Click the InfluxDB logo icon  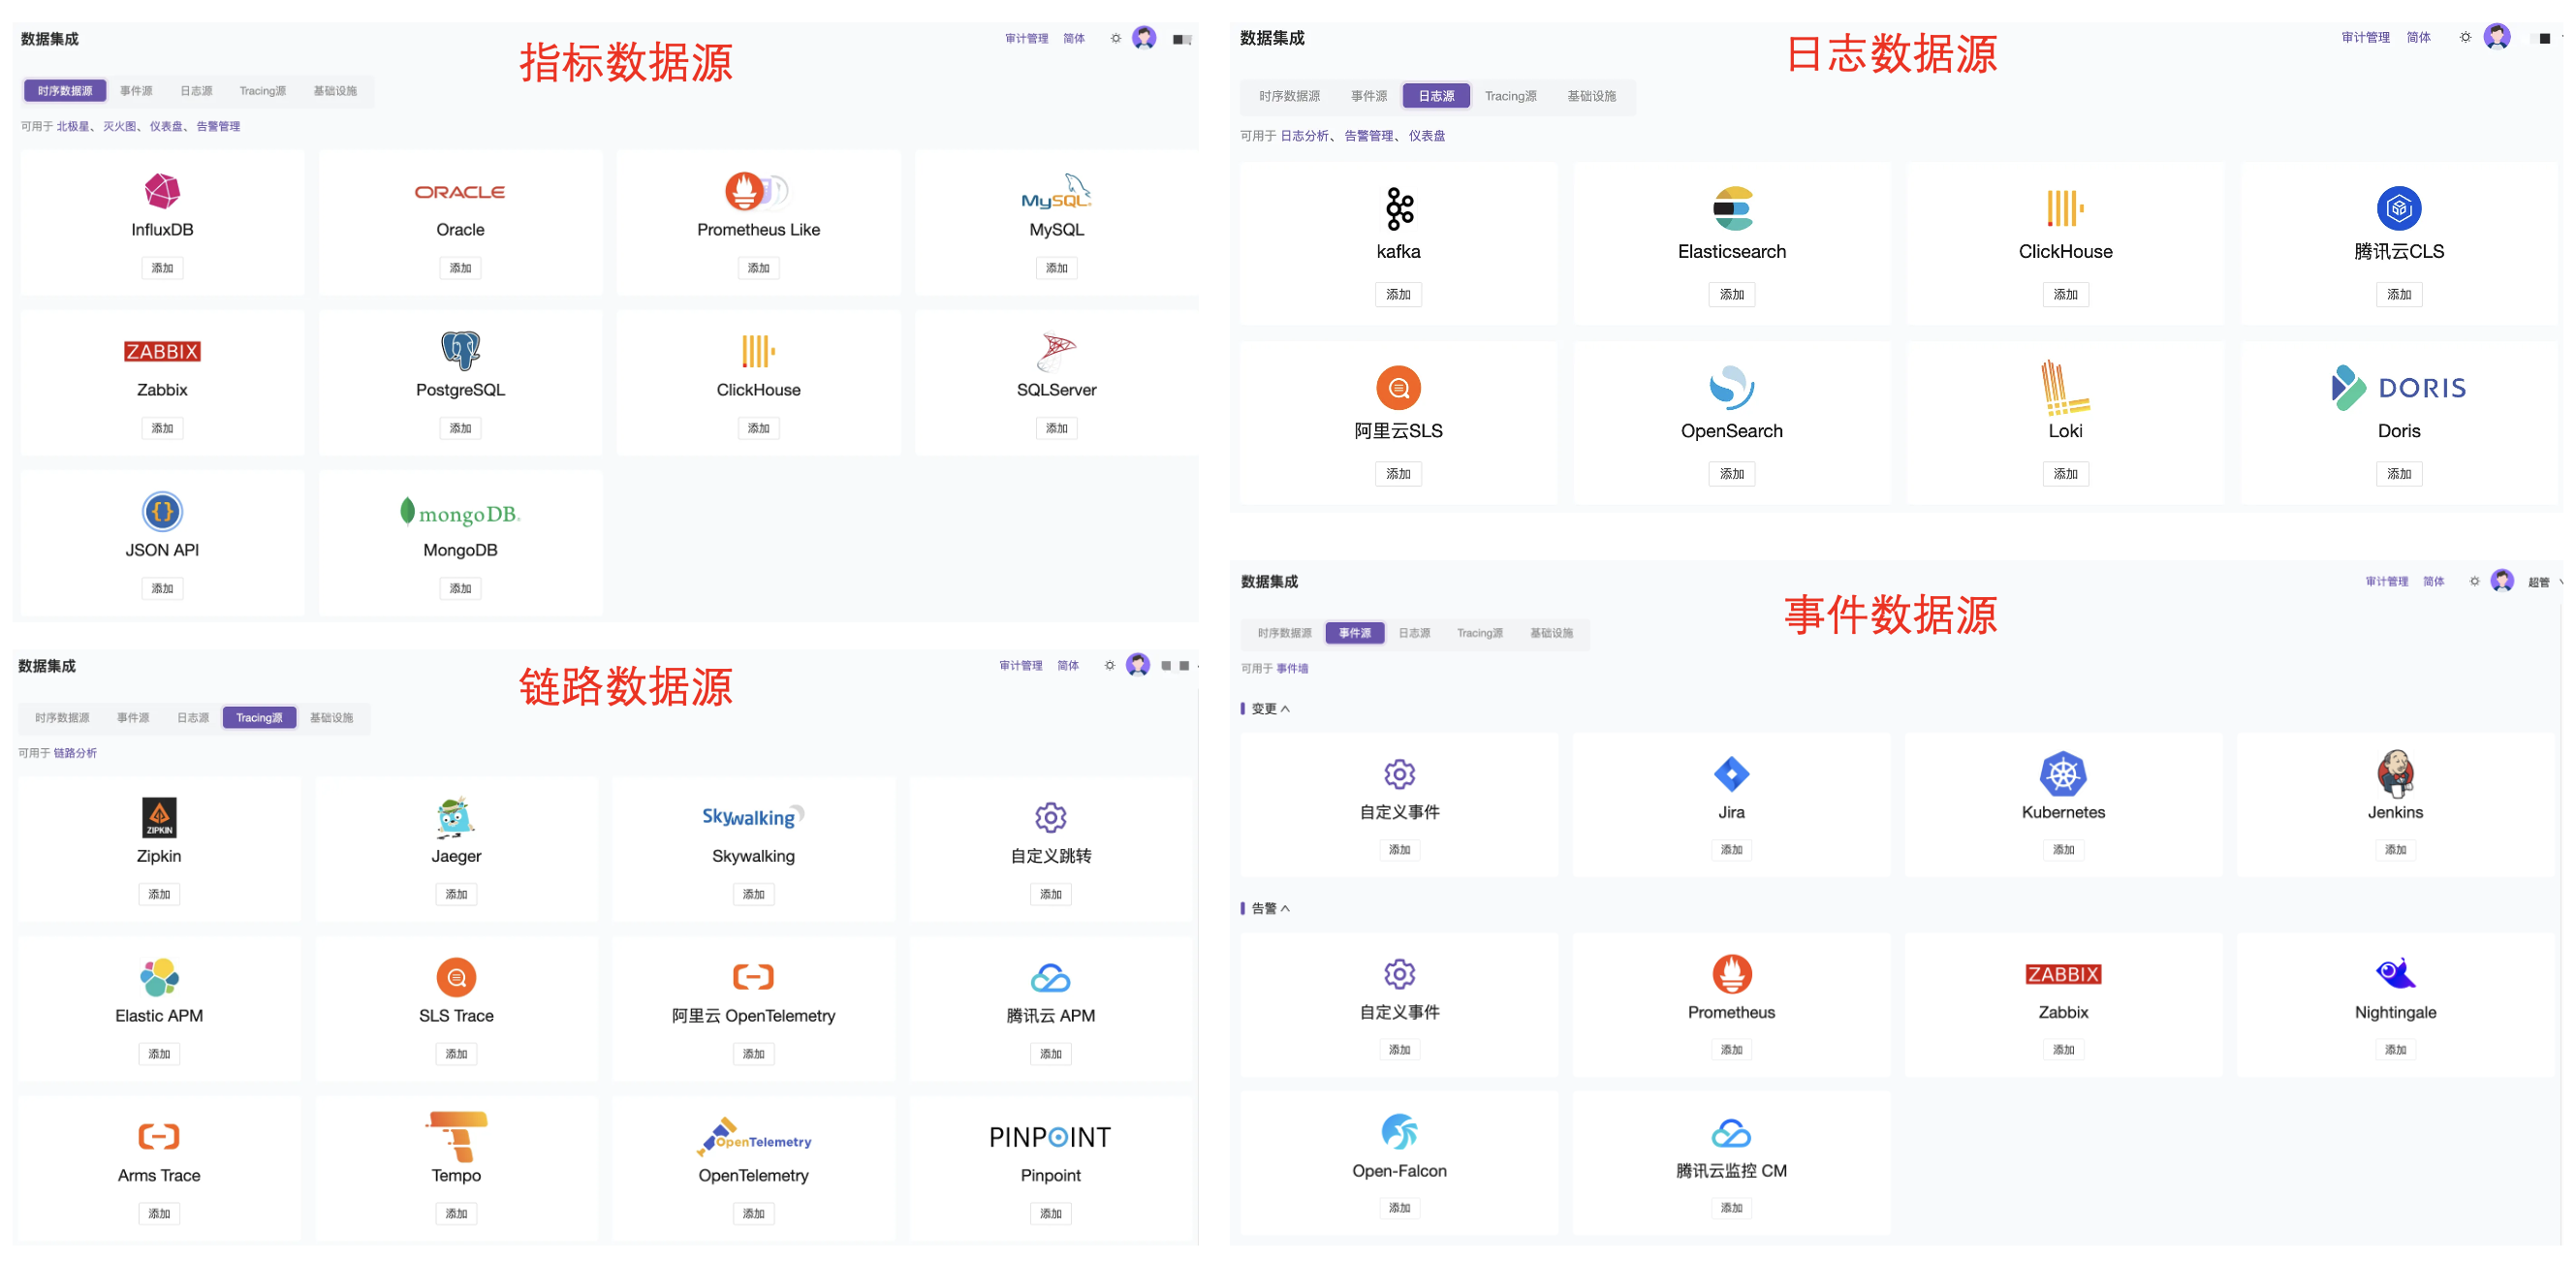point(162,191)
